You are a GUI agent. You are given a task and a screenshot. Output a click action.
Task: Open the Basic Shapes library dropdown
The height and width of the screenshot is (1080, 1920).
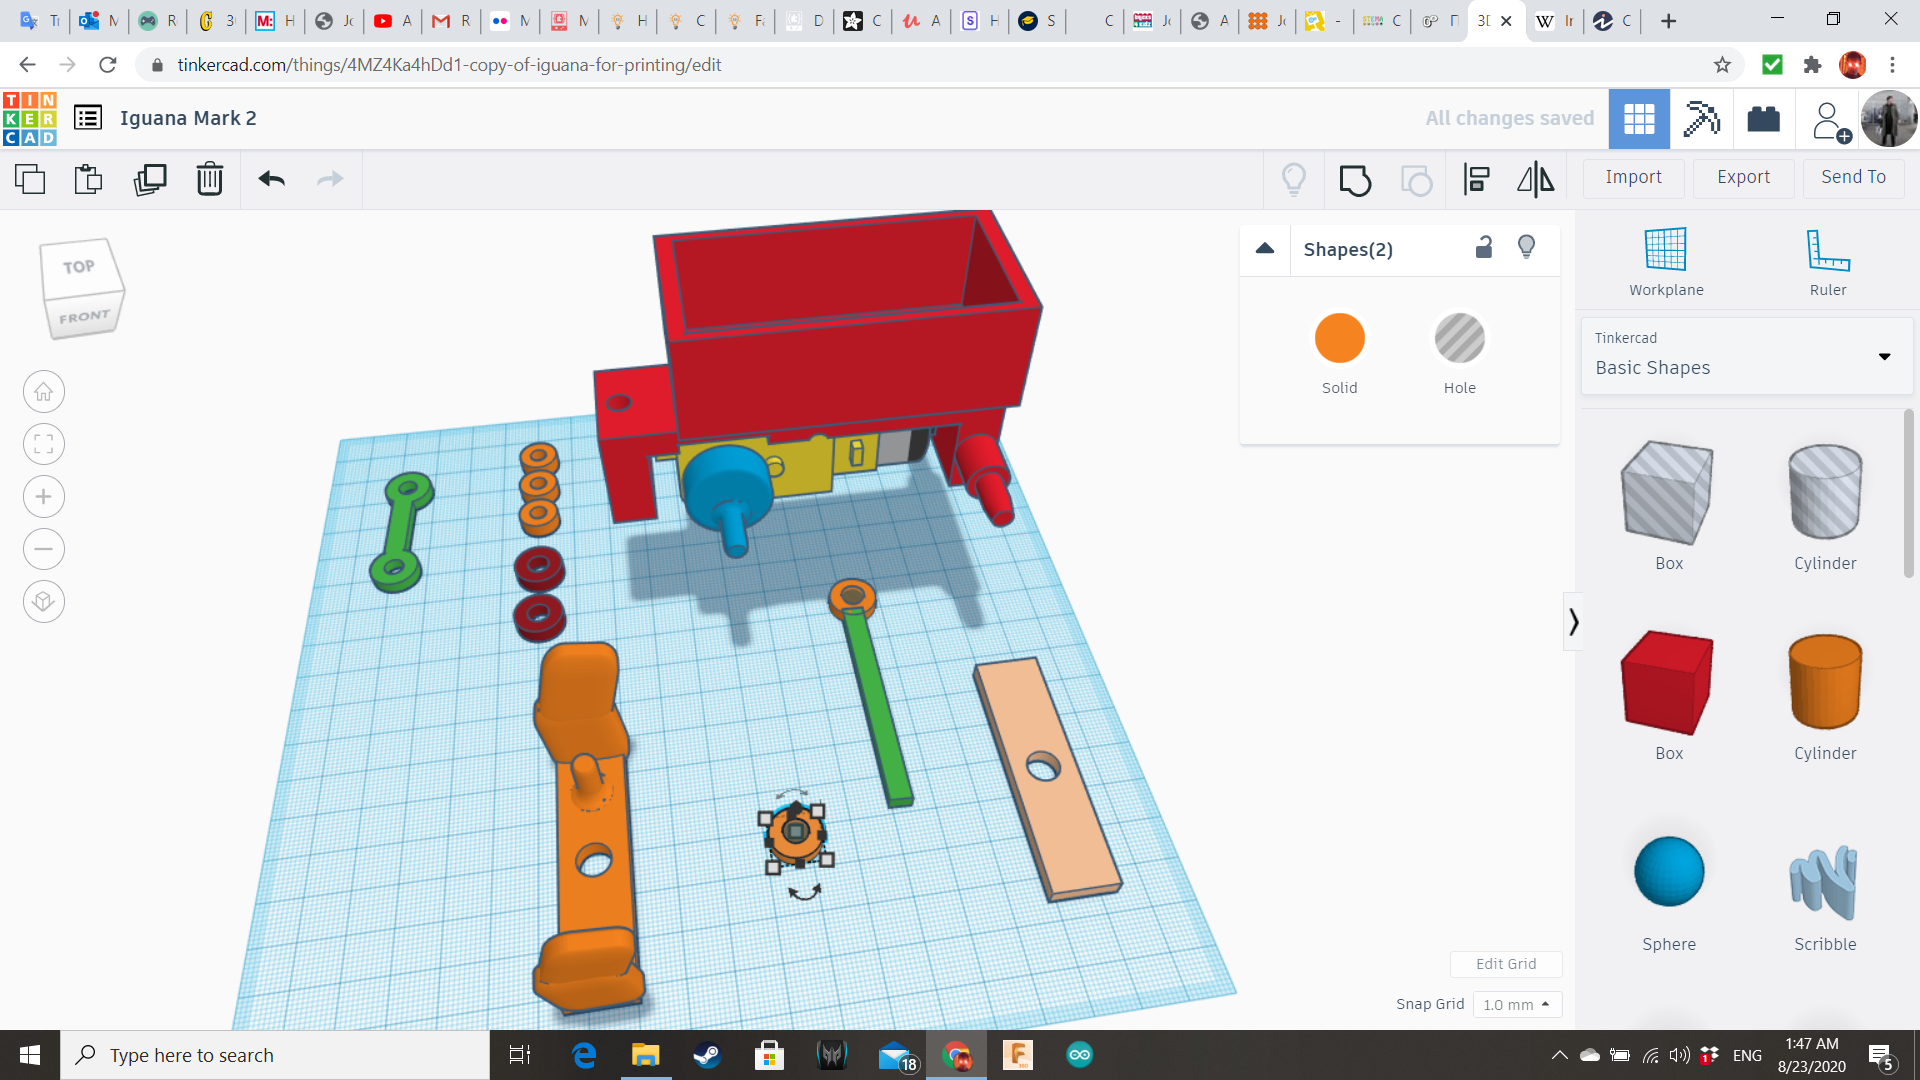[x=1883, y=357]
